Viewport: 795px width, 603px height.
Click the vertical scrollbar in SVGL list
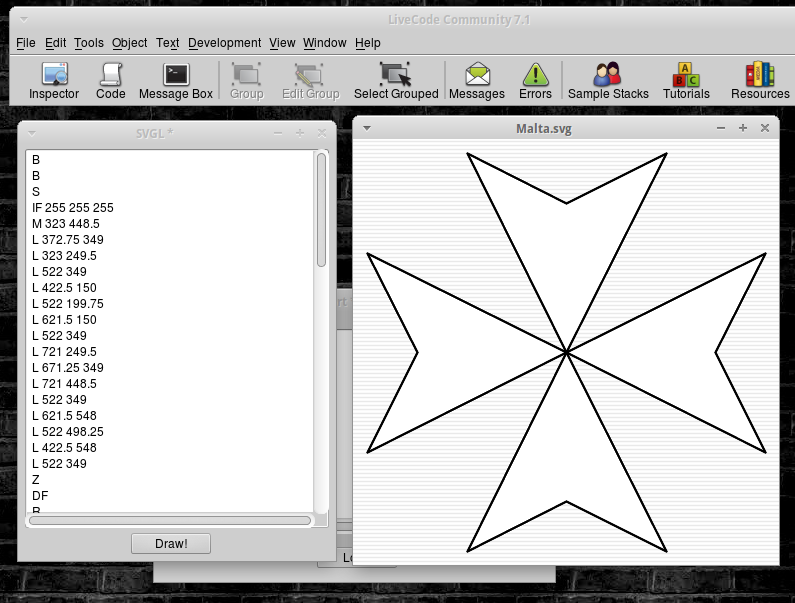coord(322,210)
